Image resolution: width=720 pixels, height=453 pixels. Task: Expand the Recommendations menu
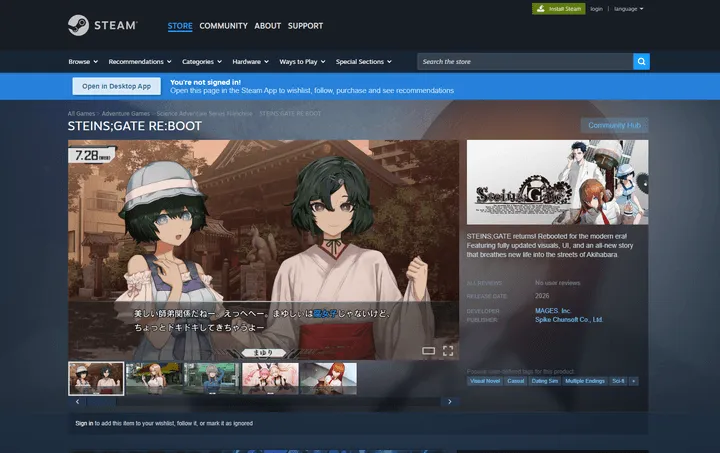pos(140,62)
